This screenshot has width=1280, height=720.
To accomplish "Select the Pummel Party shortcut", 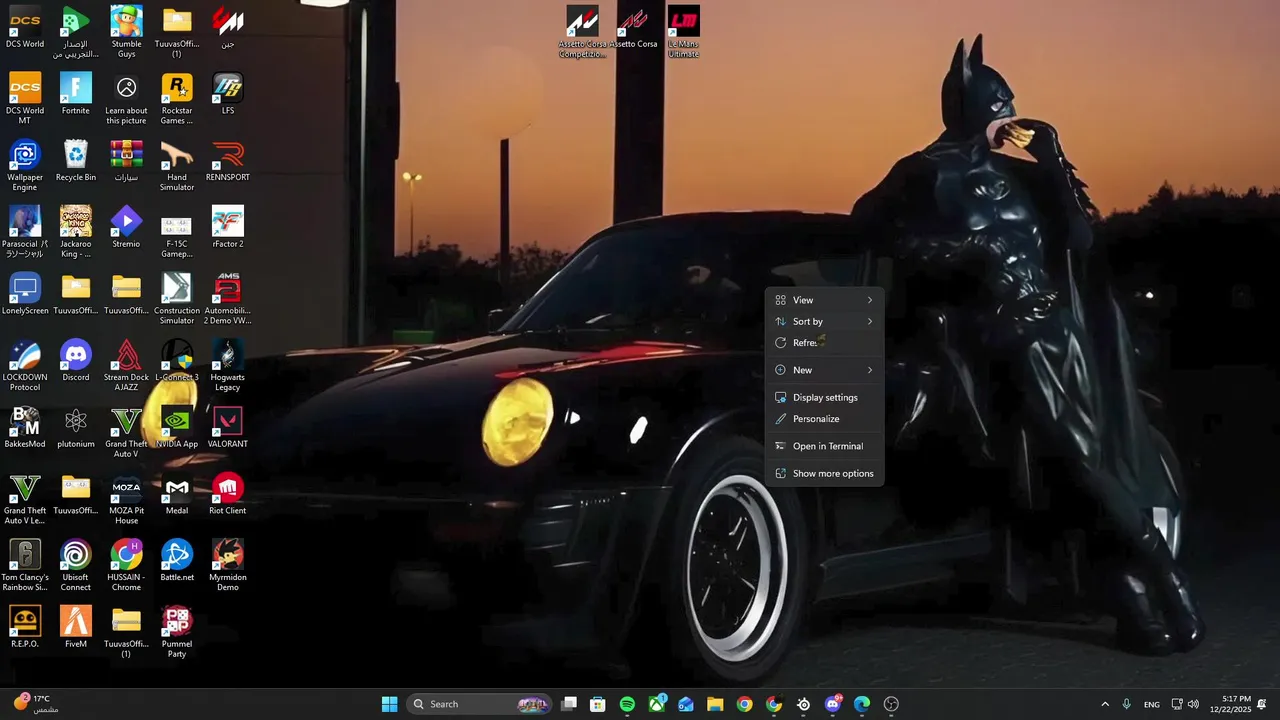I will 177,631.
